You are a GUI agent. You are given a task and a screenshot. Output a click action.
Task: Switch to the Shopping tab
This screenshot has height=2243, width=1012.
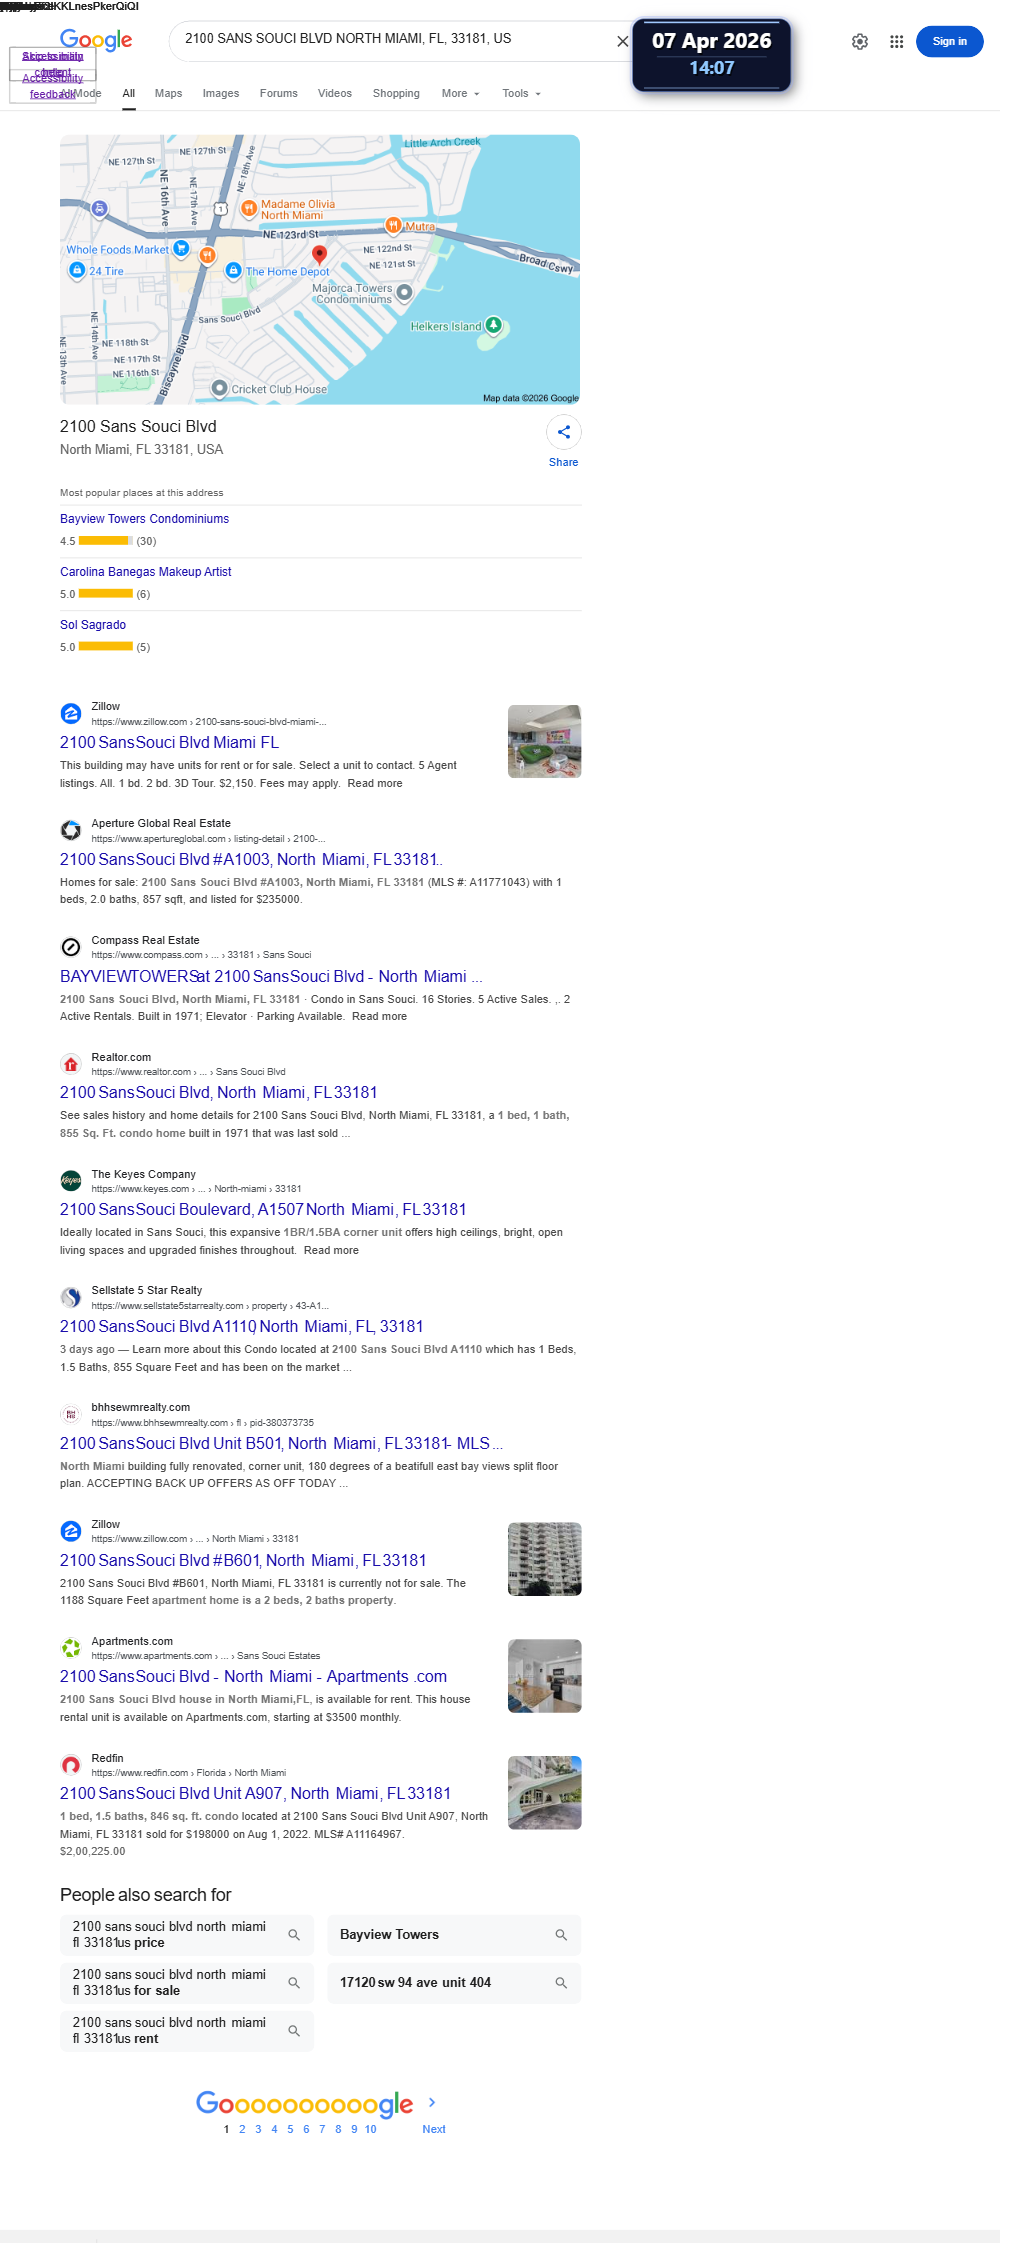coord(396,93)
